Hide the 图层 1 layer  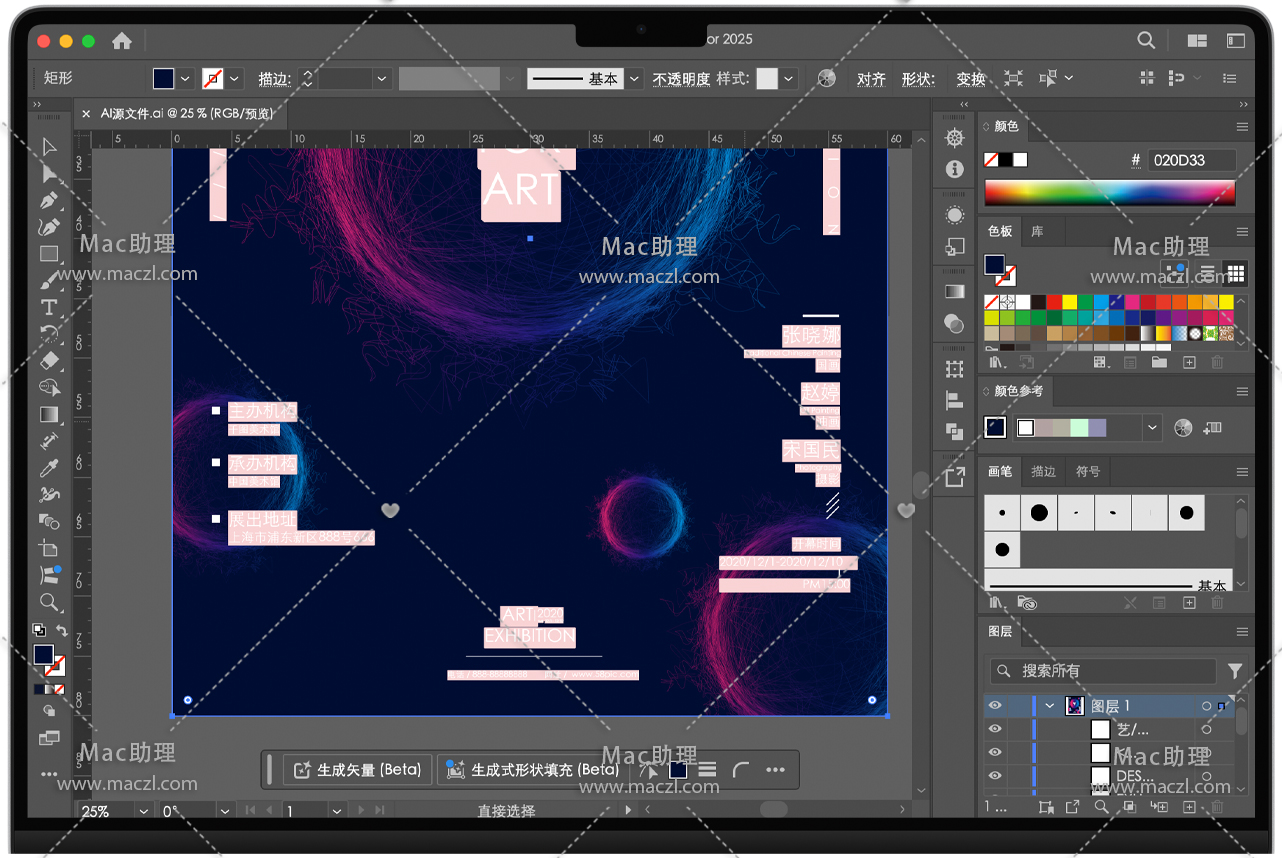(x=995, y=706)
